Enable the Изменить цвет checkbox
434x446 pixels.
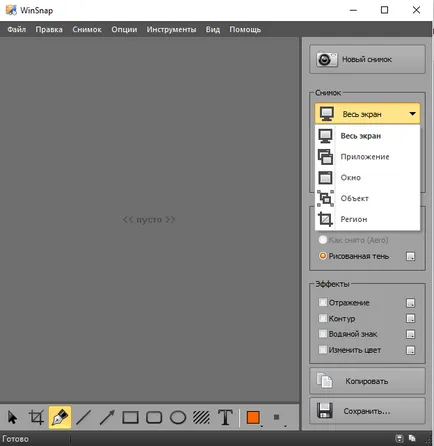tap(323, 350)
